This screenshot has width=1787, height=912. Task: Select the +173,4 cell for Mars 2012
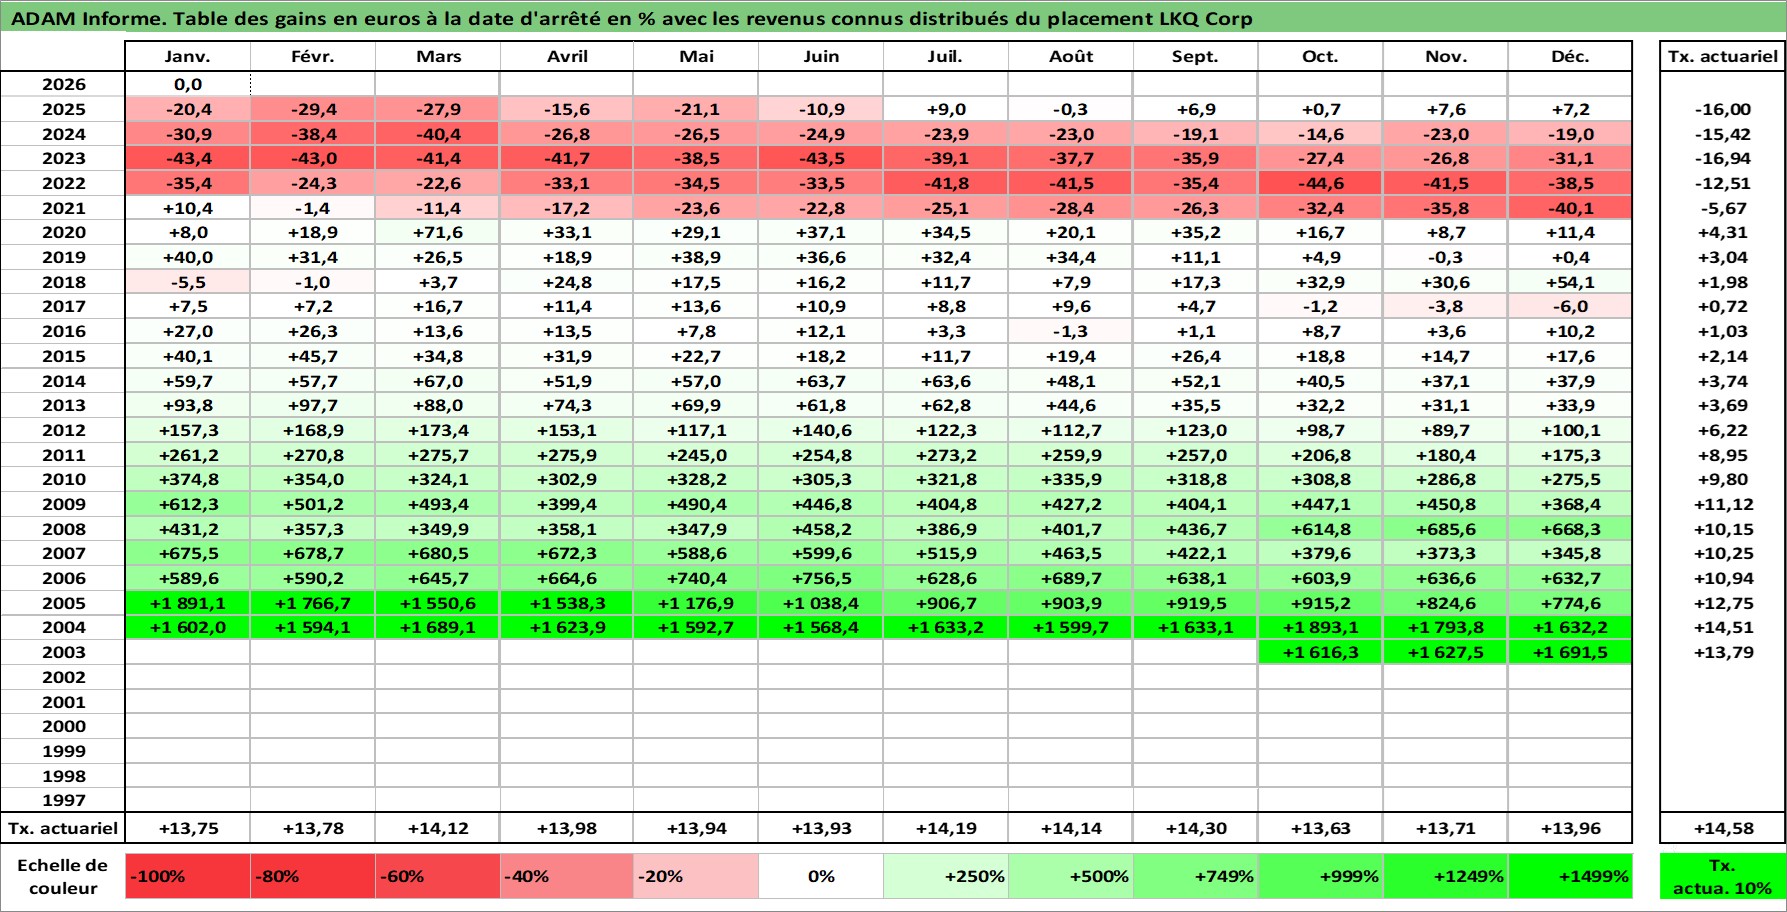(x=438, y=430)
